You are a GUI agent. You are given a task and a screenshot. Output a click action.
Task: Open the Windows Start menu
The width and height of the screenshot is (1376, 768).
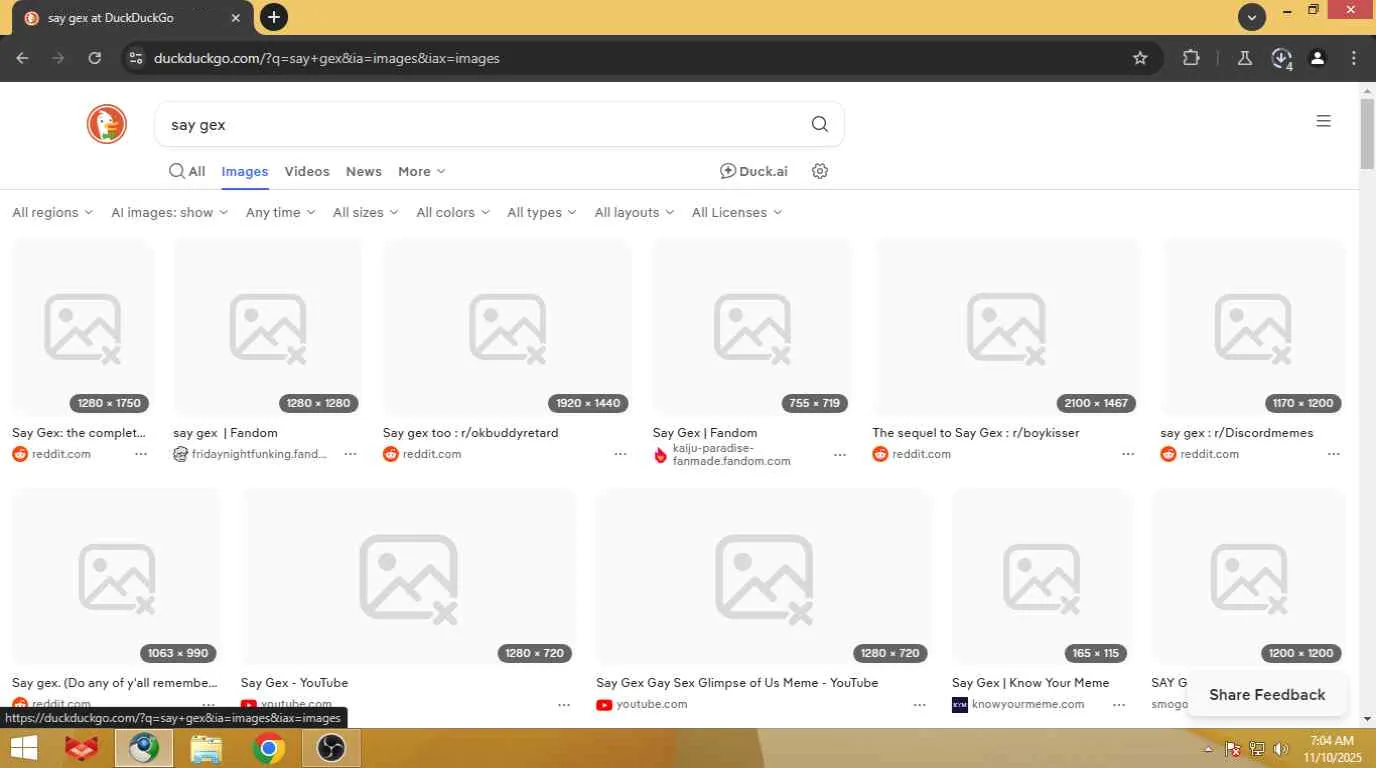click(x=23, y=748)
